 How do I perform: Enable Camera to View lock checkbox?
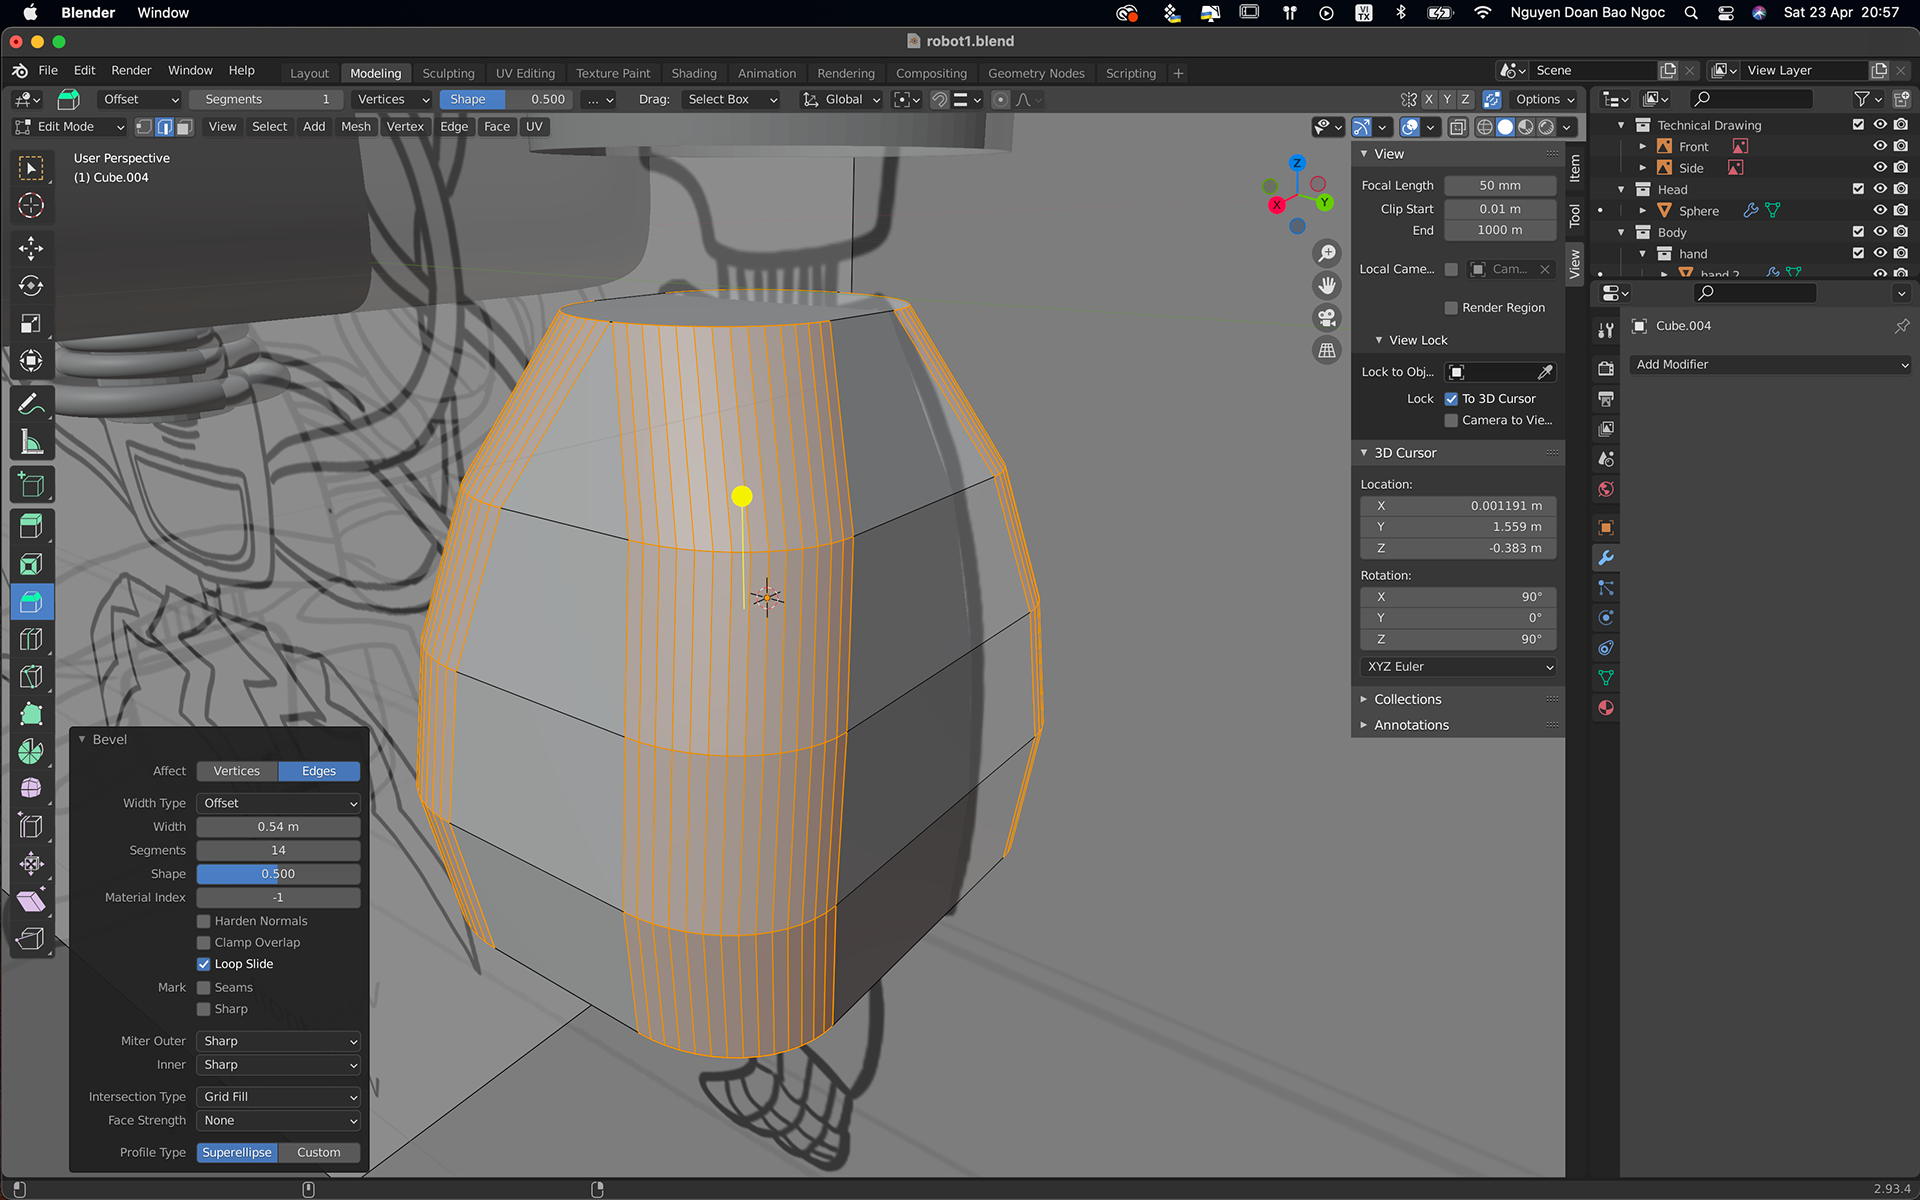[1451, 421]
